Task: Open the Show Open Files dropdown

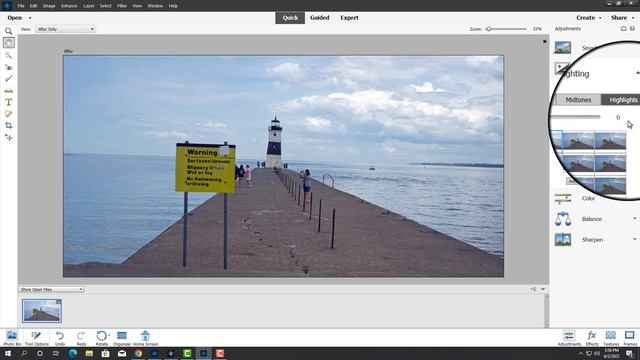Action: click(x=51, y=289)
